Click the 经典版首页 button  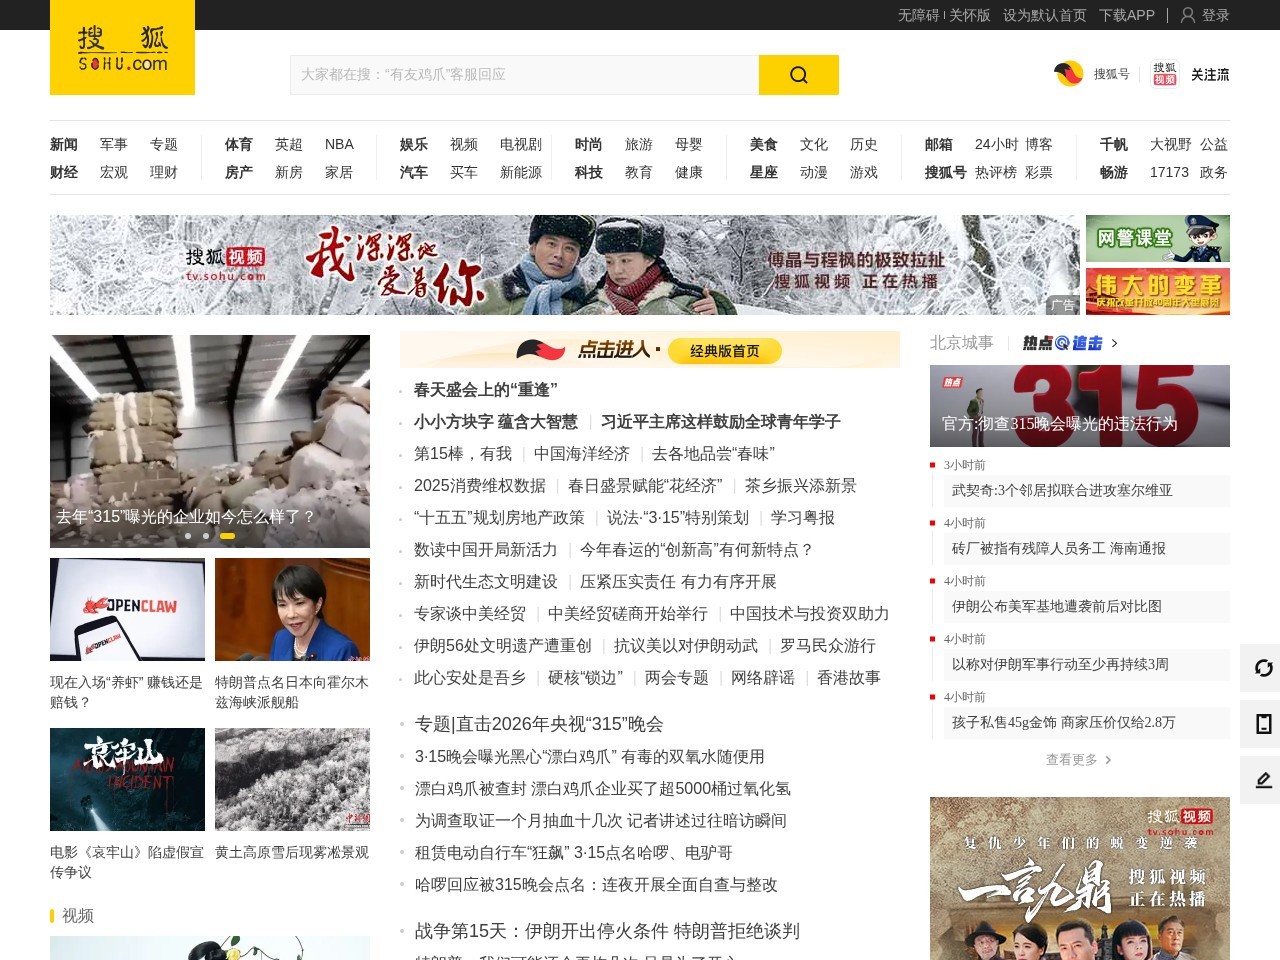pos(724,351)
